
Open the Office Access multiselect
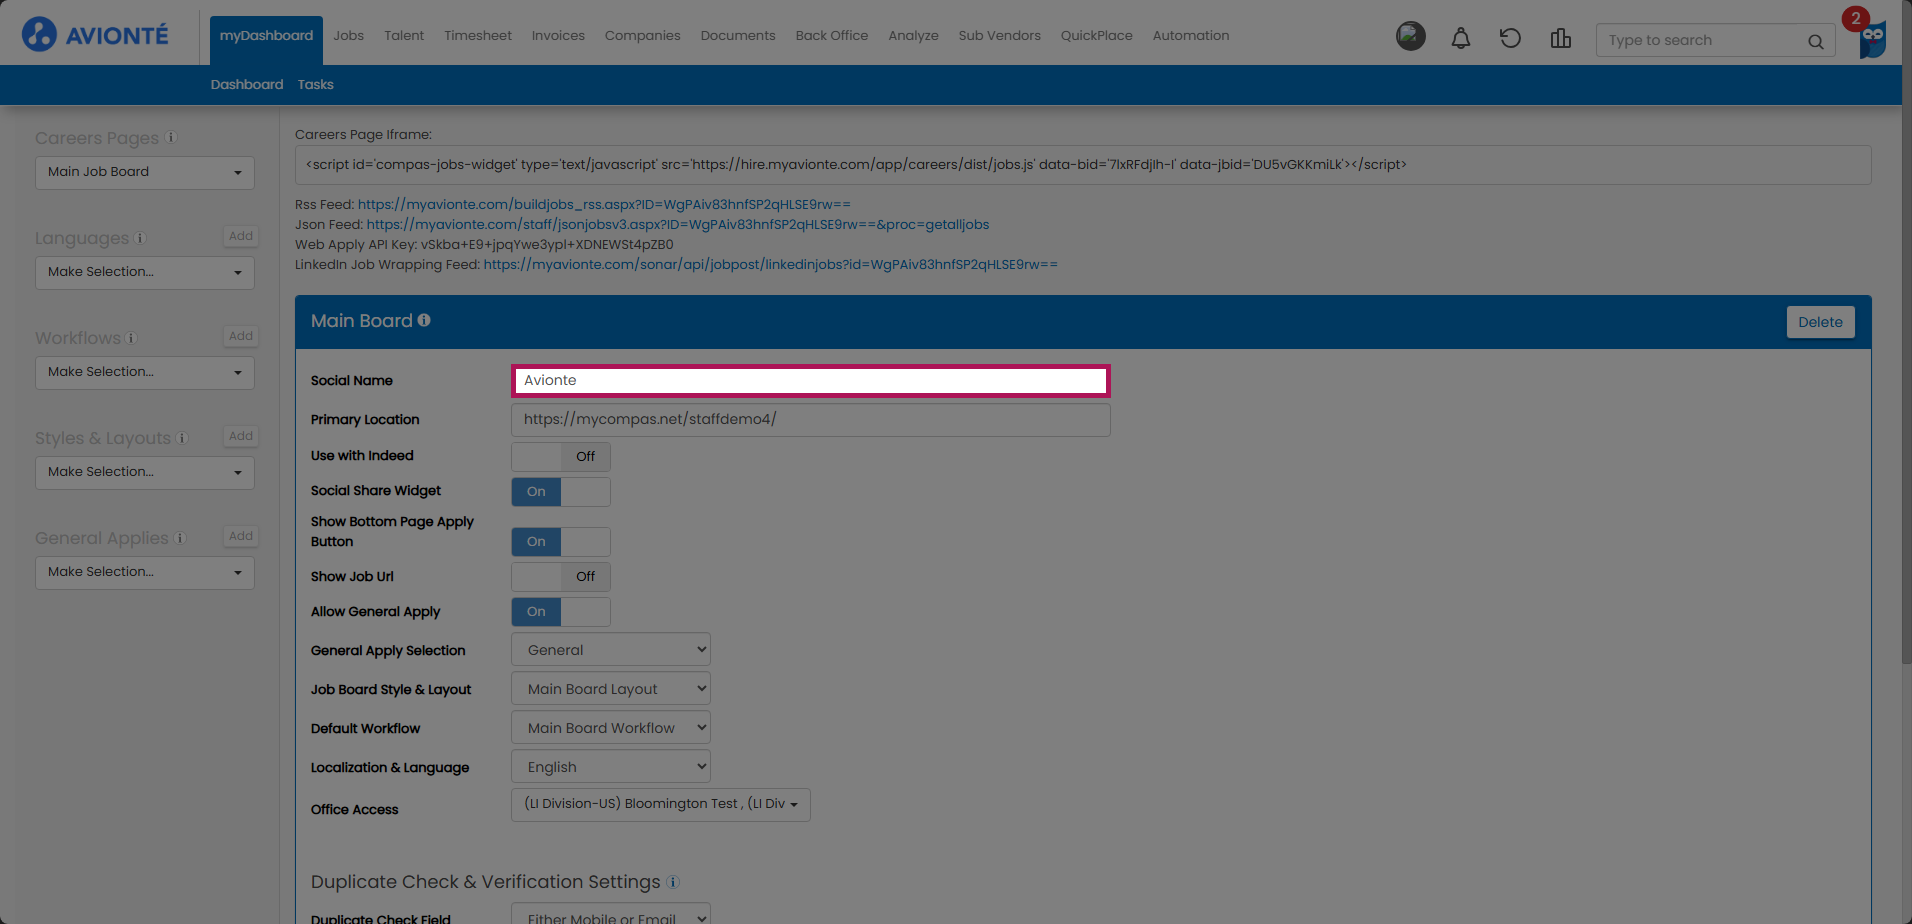click(661, 805)
